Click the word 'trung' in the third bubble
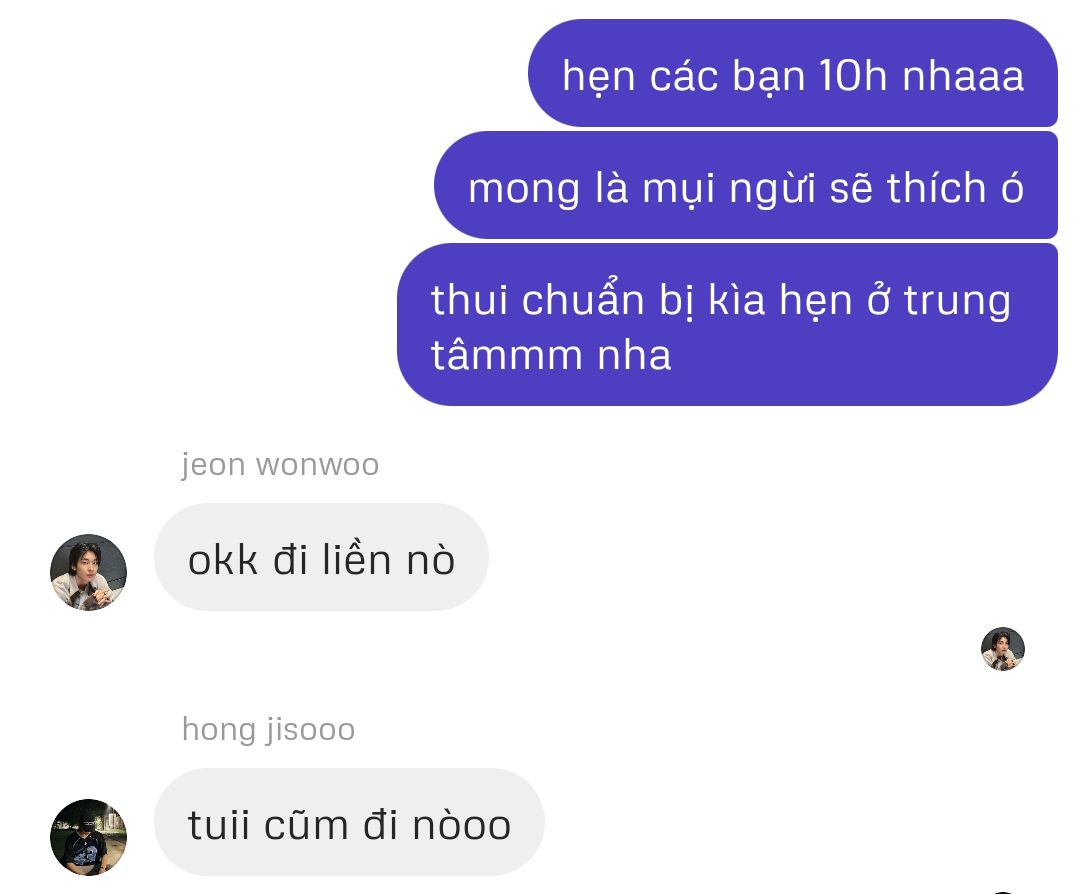 (957, 302)
